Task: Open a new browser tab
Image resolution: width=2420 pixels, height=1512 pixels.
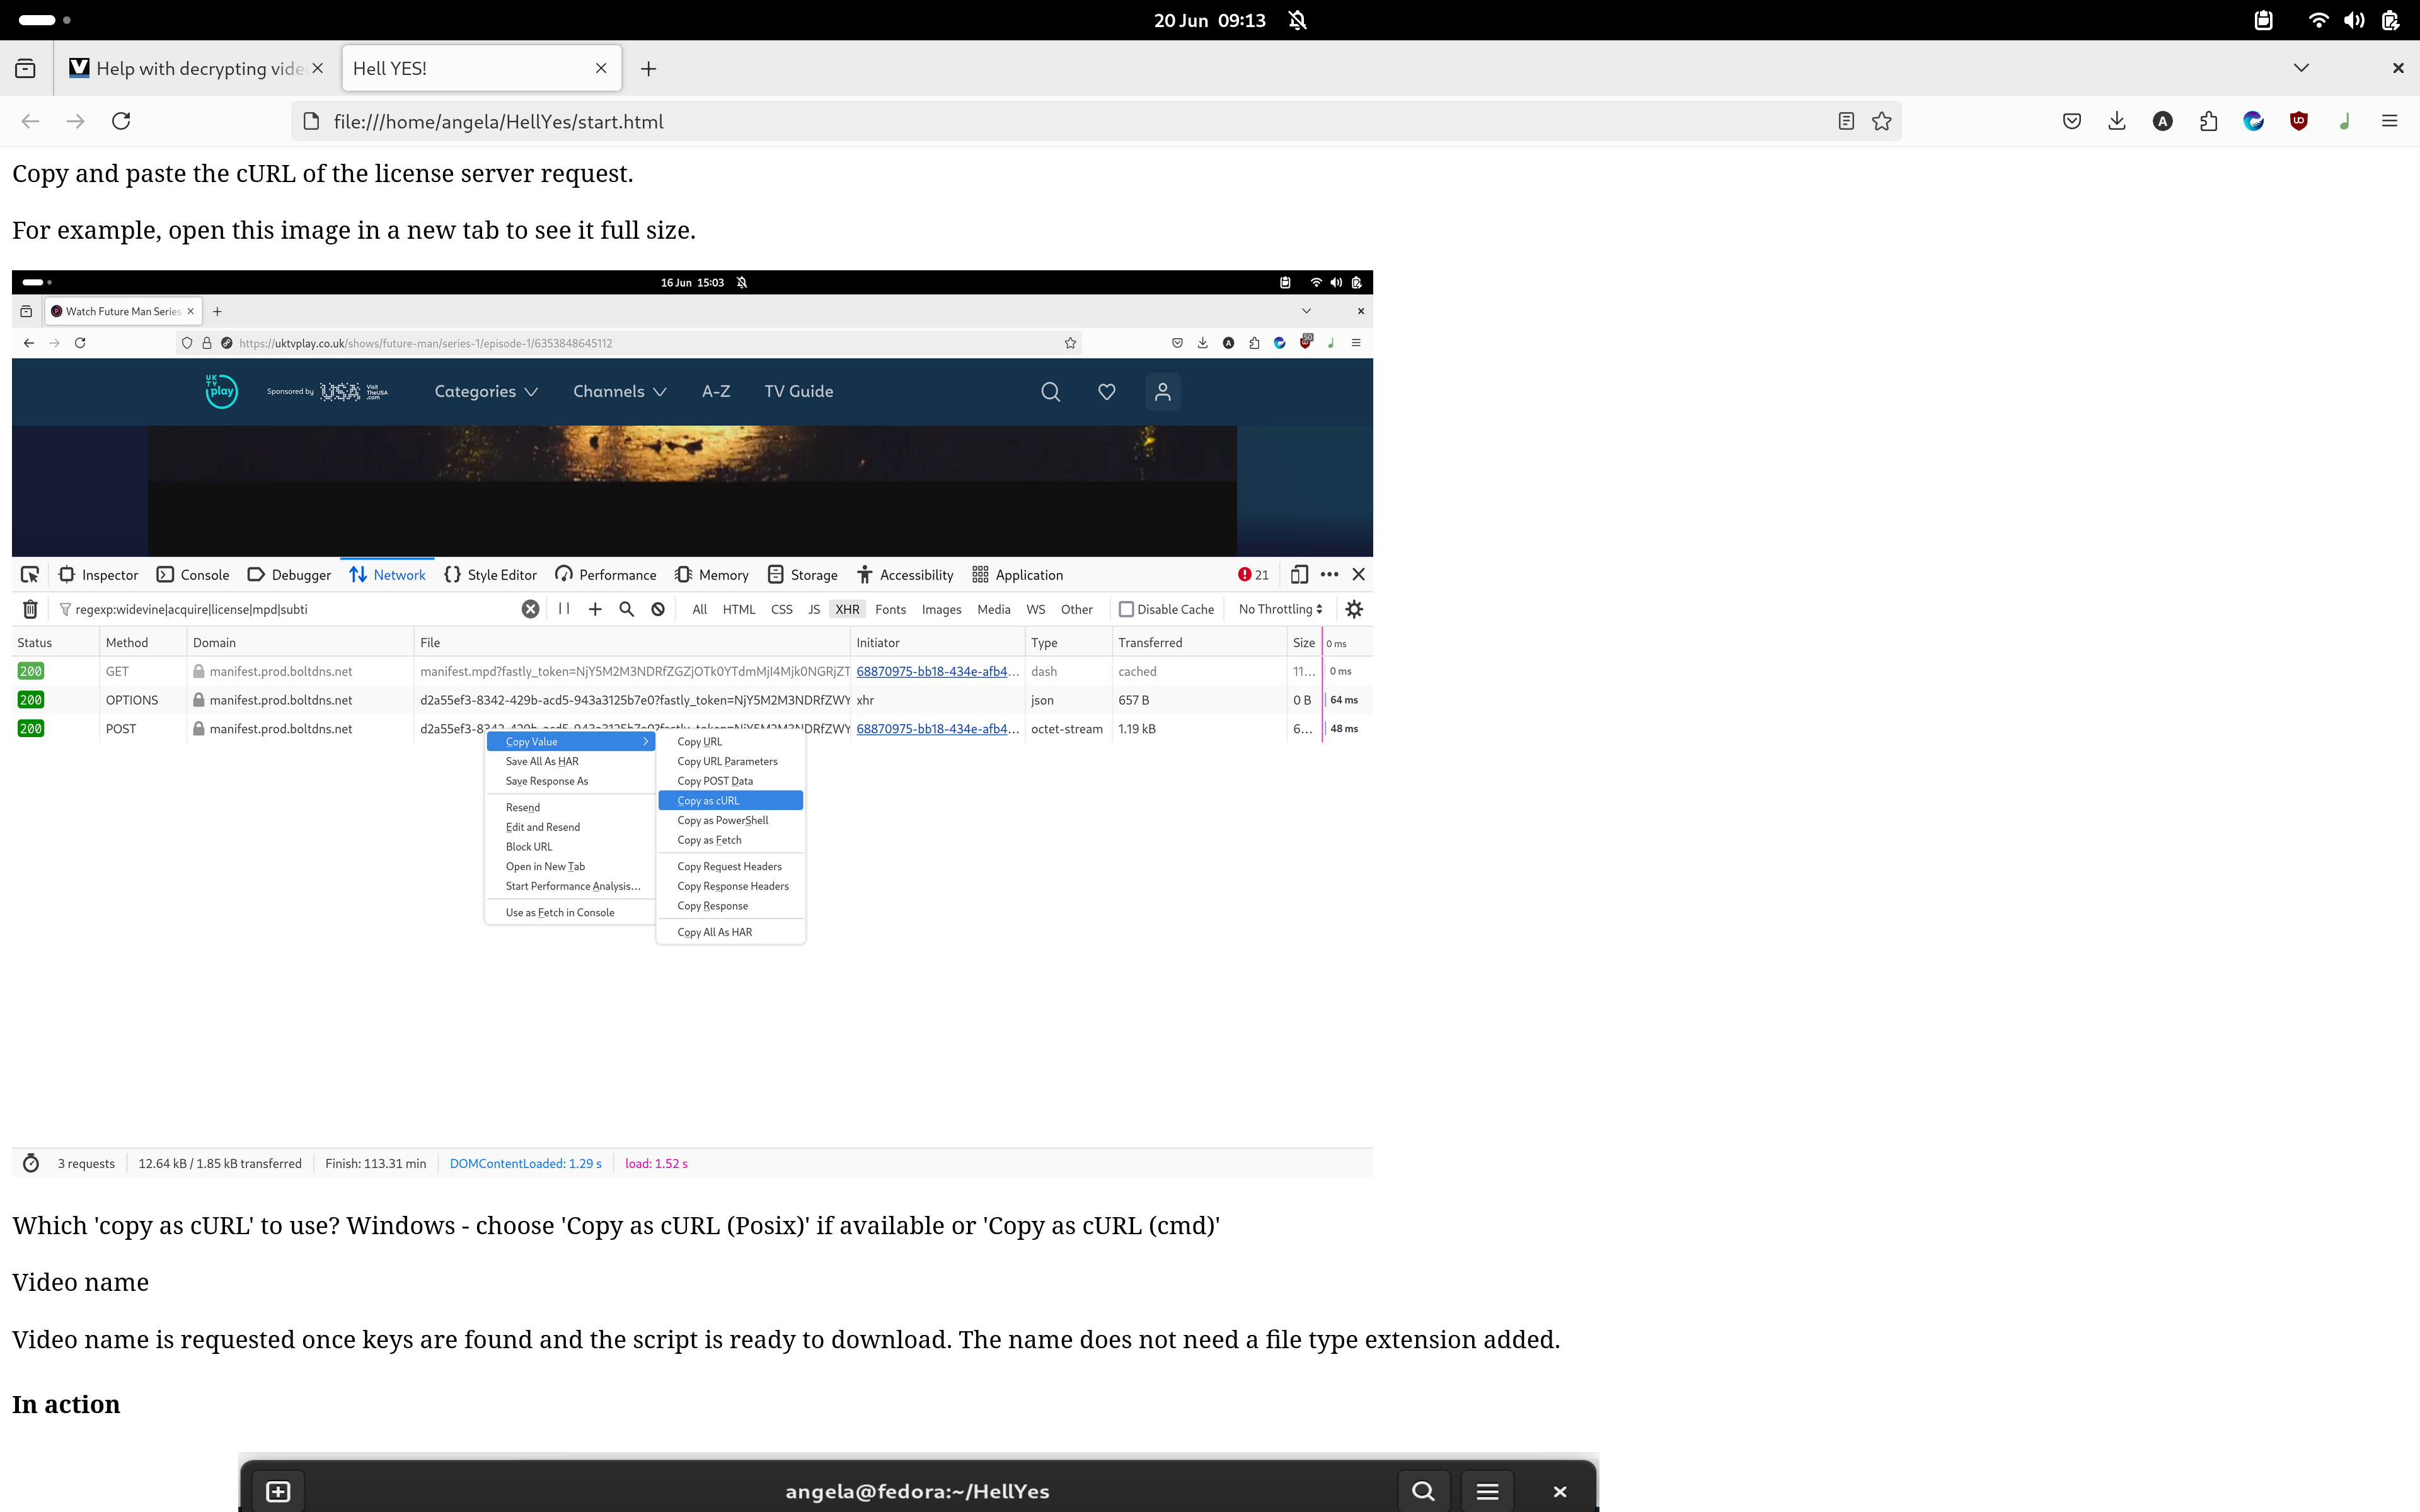Action: tap(648, 68)
